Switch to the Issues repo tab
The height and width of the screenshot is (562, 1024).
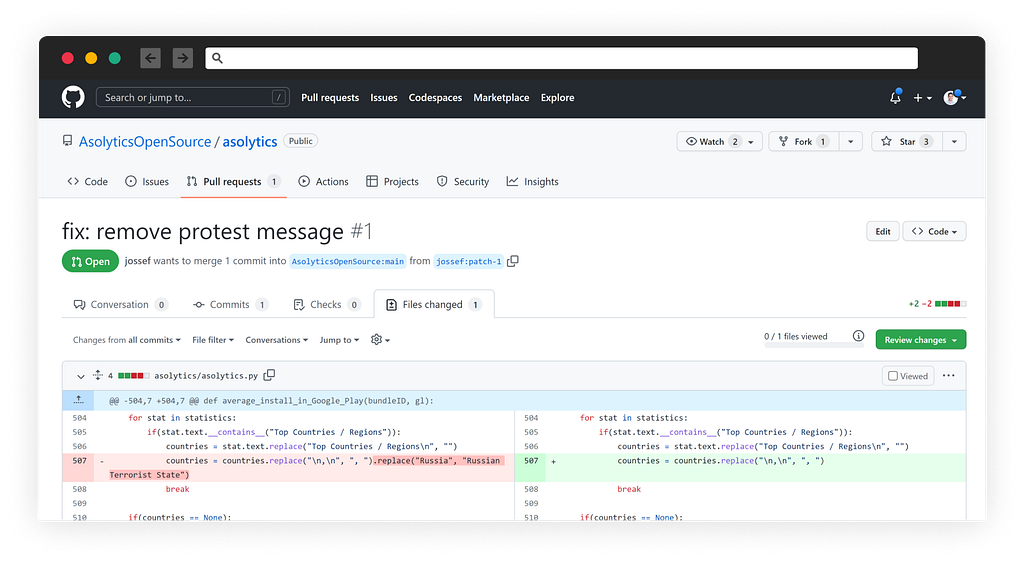pyautogui.click(x=147, y=181)
